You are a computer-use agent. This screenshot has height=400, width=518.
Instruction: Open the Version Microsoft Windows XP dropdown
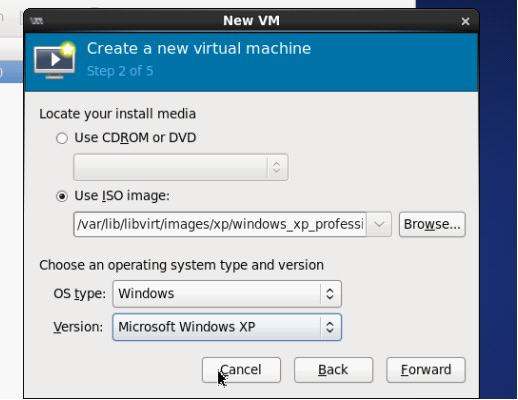click(227, 327)
